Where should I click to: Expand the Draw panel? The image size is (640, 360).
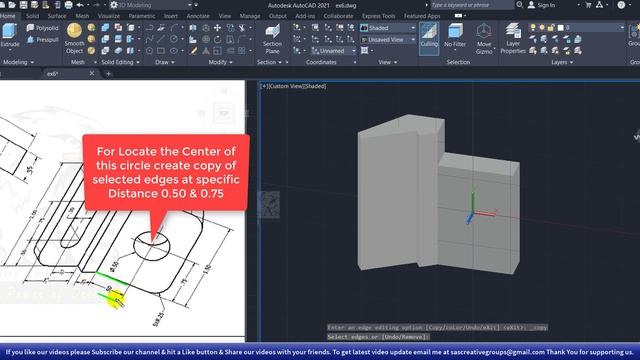(x=165, y=62)
